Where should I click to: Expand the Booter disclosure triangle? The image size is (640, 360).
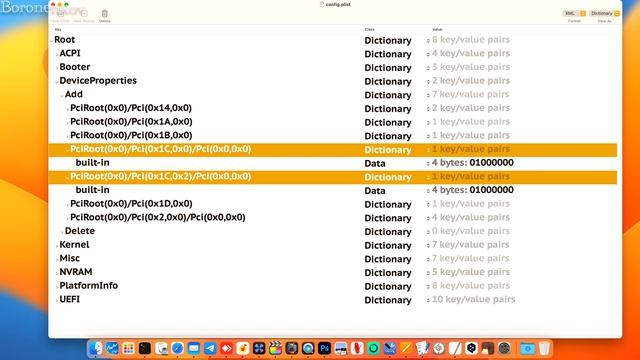[57, 68]
